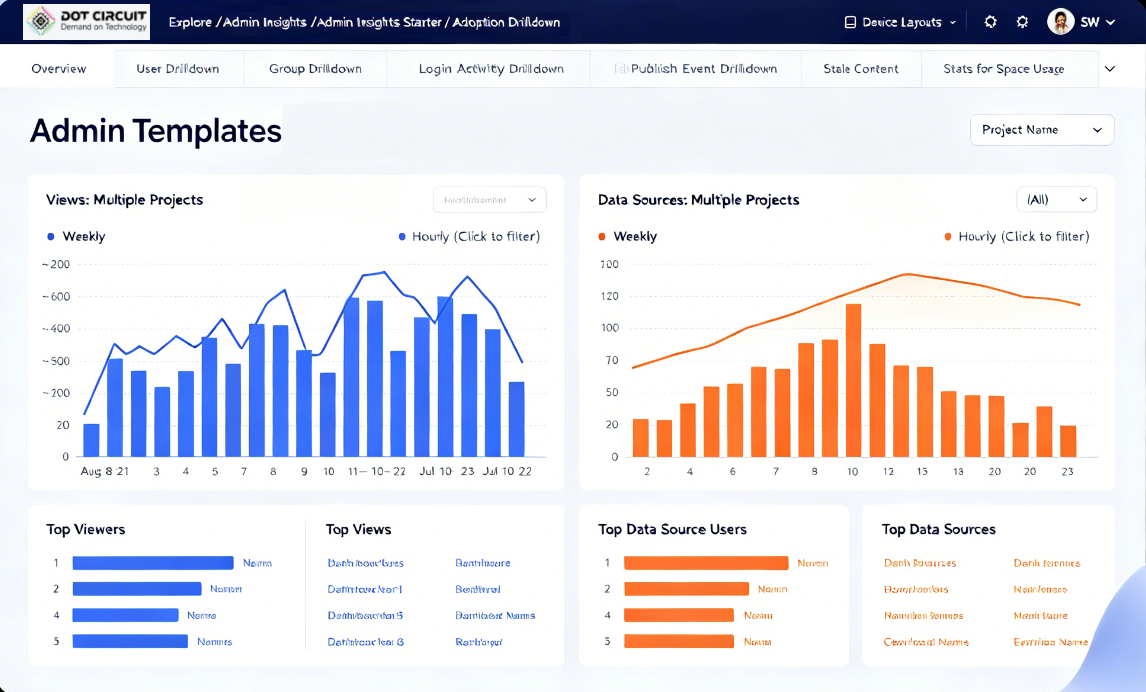Viewport: 1146px width, 692px height.
Task: Open the Stale Content tab
Action: [860, 69]
